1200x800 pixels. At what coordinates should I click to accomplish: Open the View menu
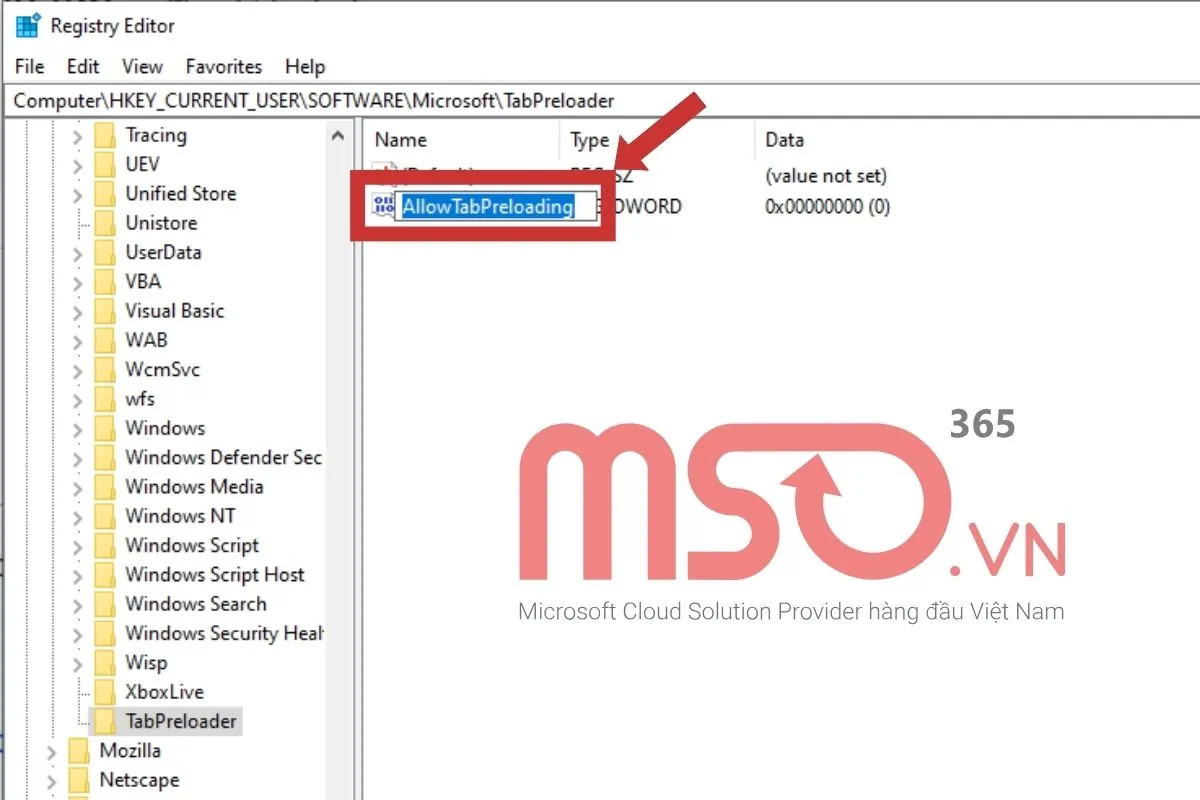[141, 66]
